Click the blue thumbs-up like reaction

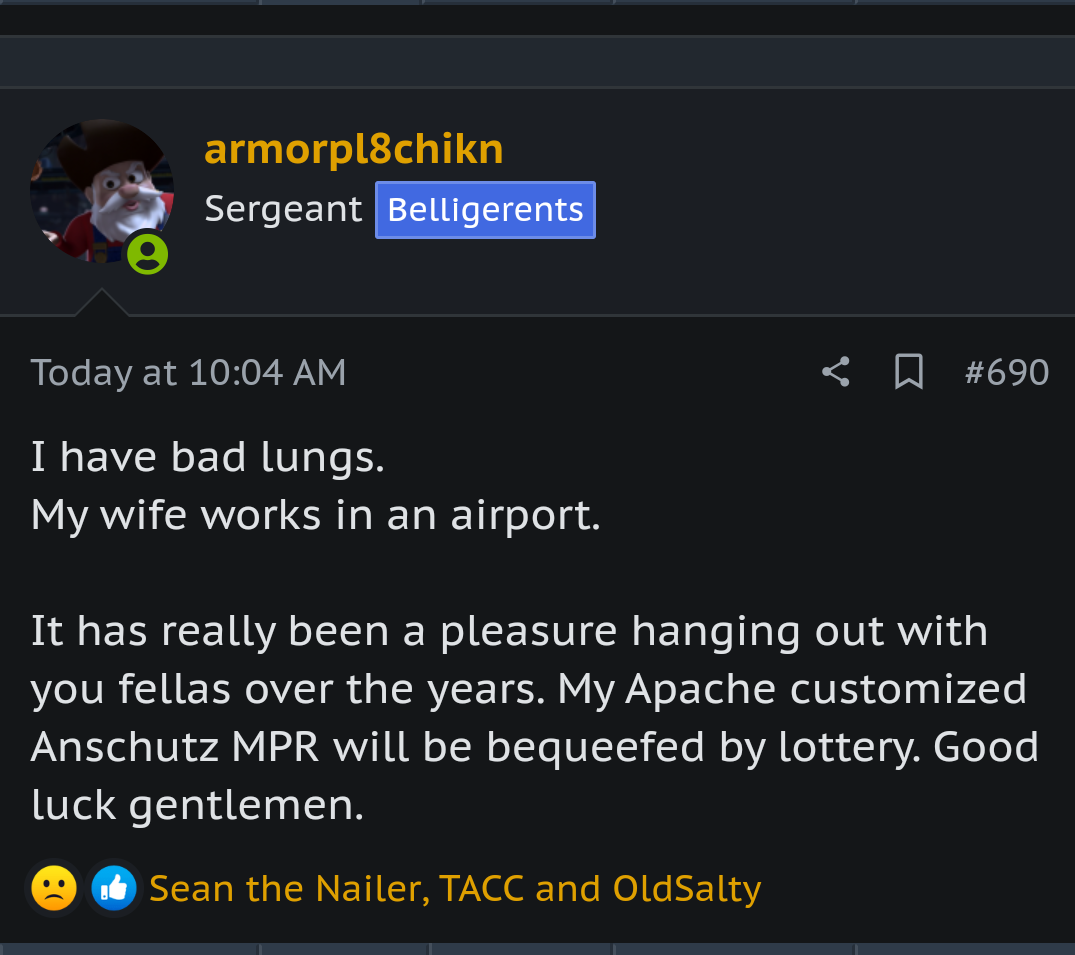pos(114,888)
